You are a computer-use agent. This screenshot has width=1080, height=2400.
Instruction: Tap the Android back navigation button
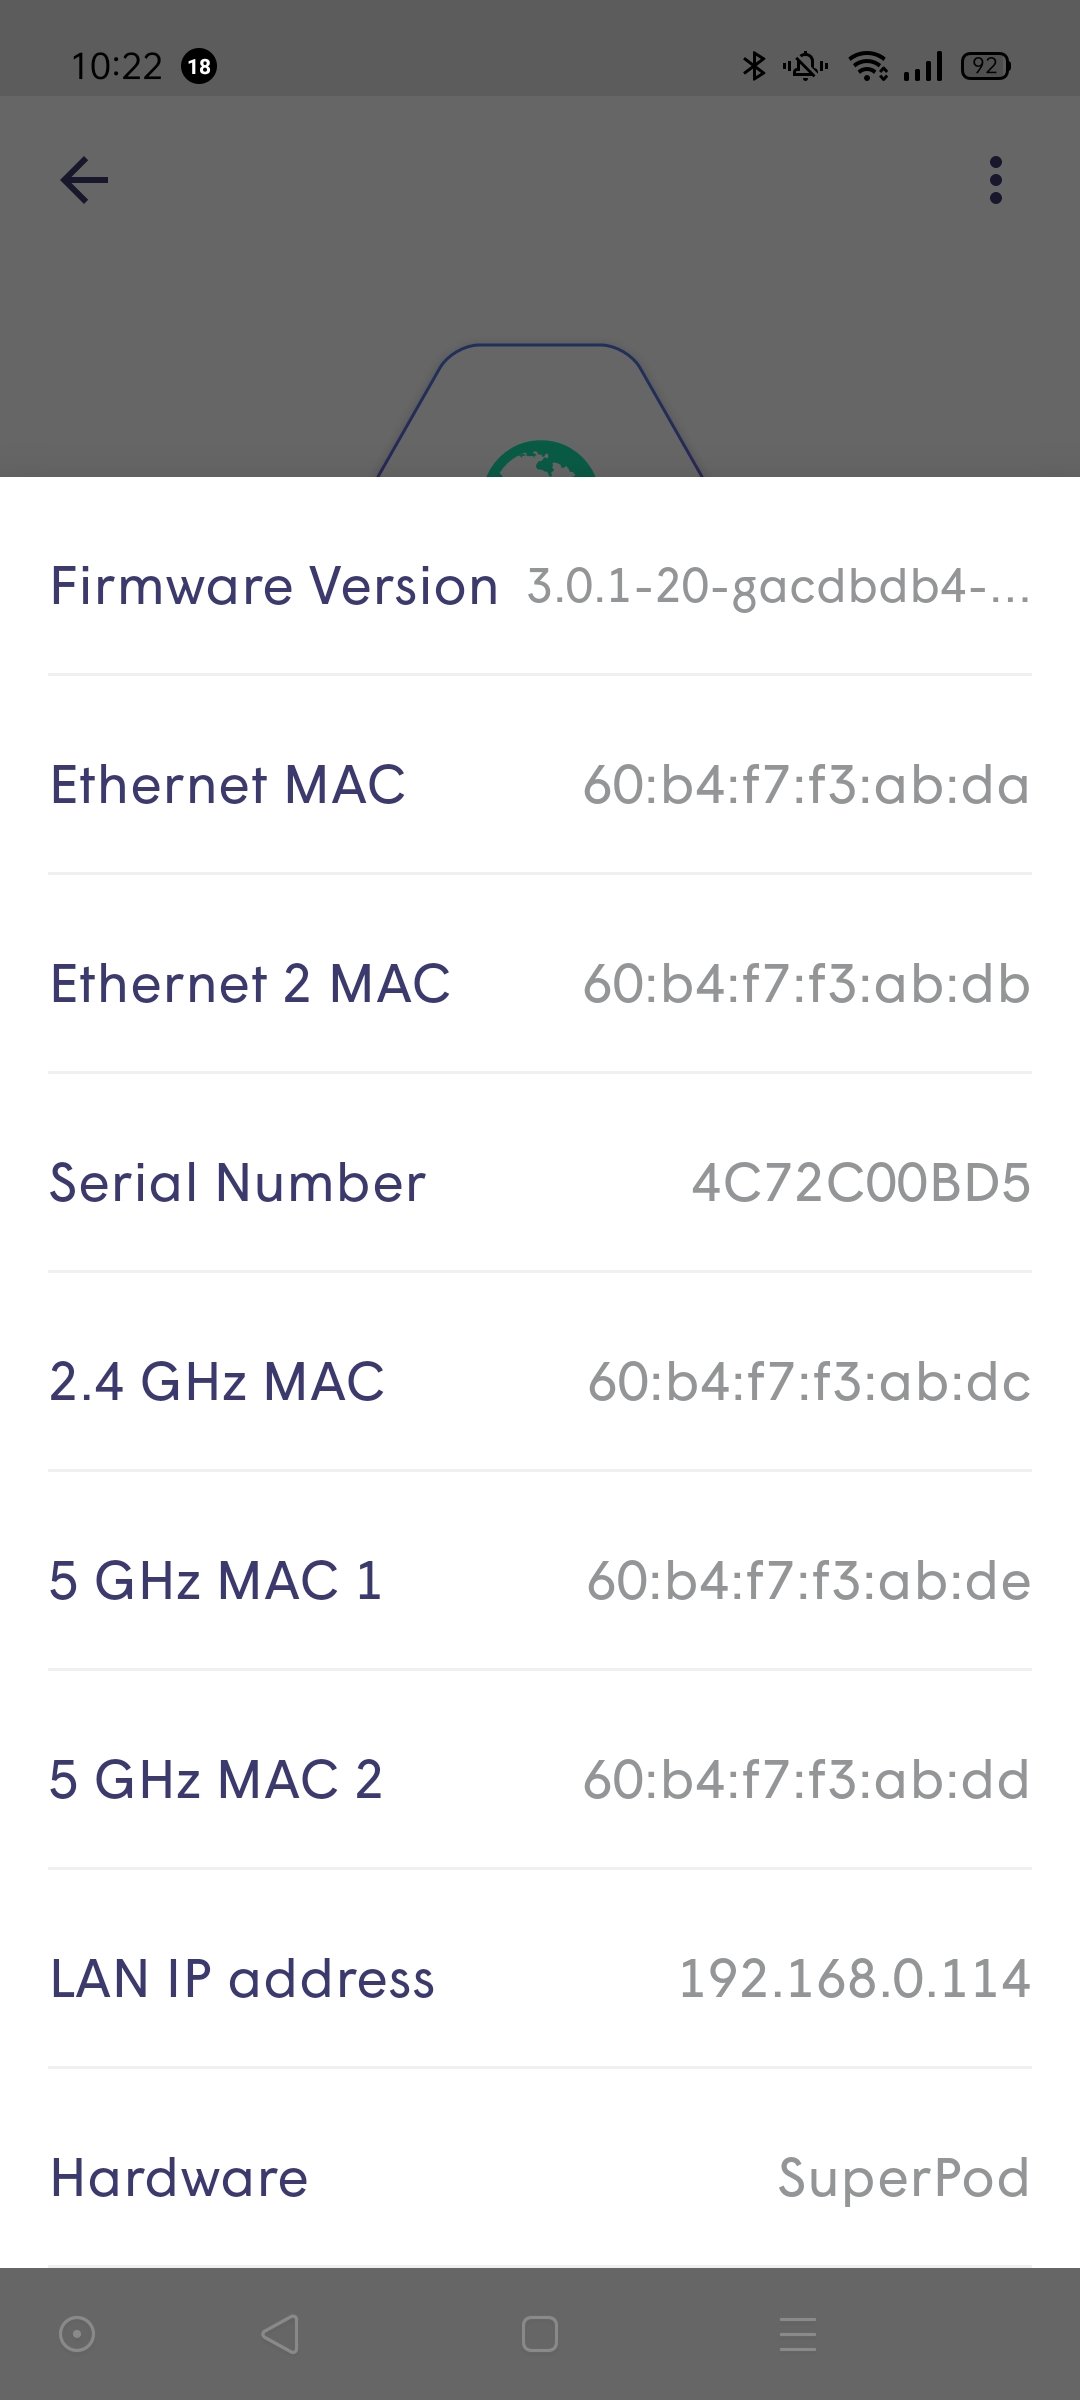(280, 2334)
